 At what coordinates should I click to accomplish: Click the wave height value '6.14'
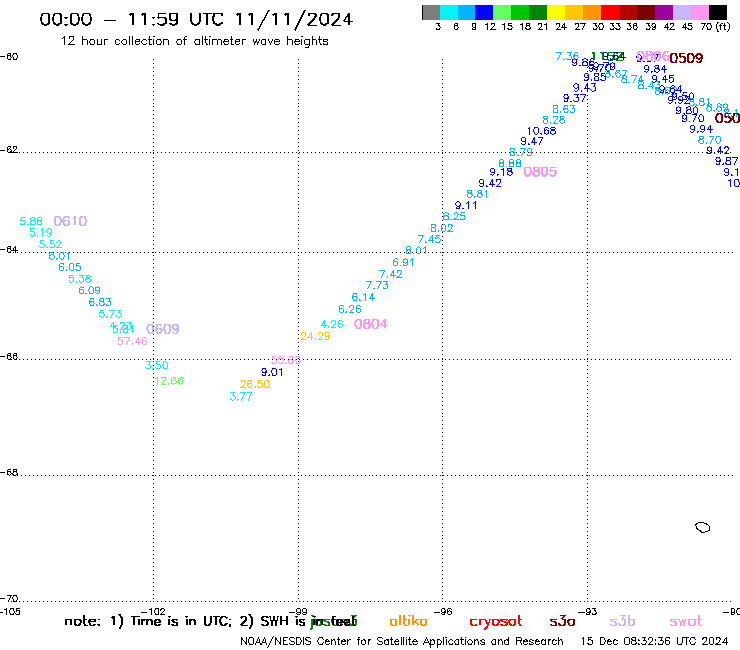[363, 297]
